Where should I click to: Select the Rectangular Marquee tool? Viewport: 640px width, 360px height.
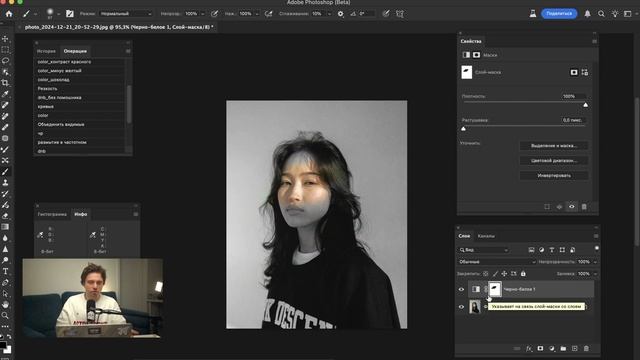pyautogui.click(x=5, y=50)
